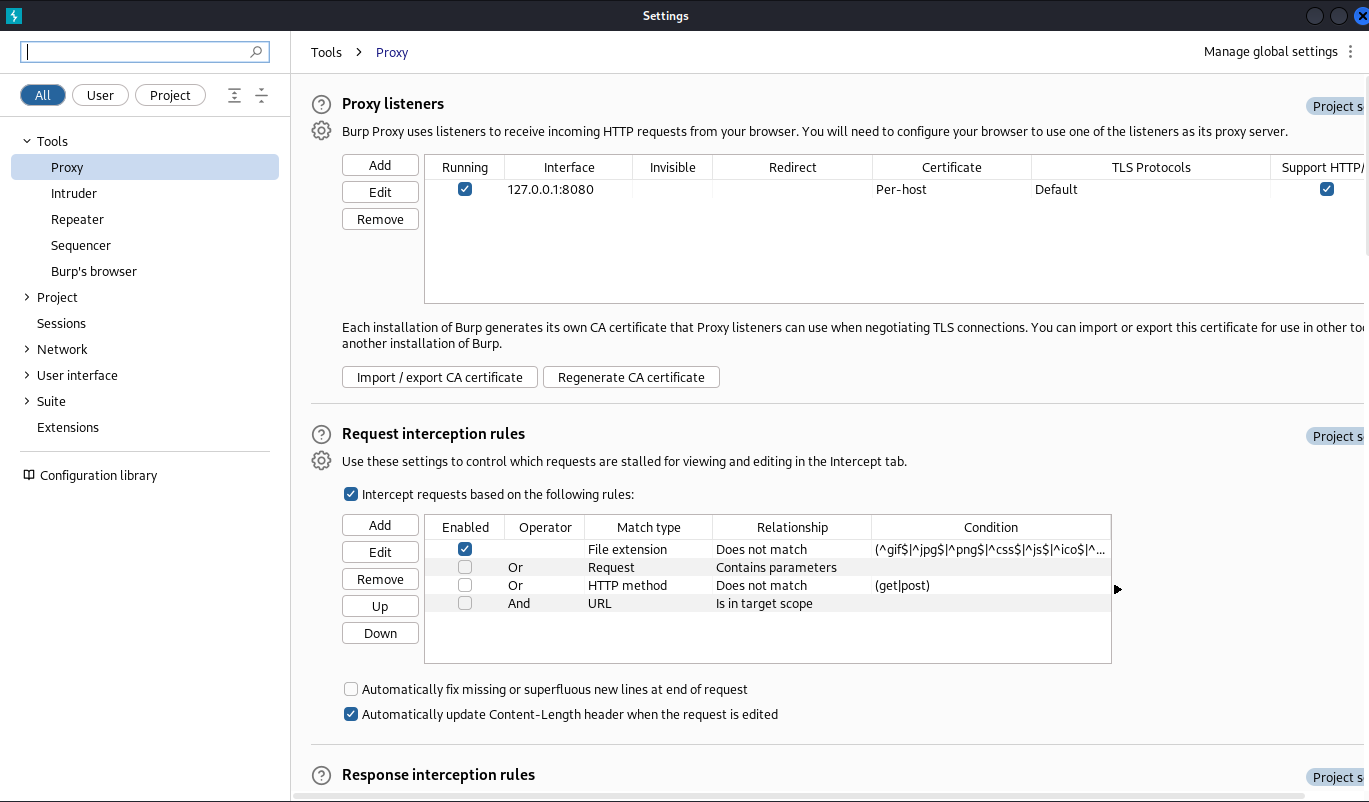Click the Proxy listeners help question-mark icon
Viewport: 1369px width, 802px height.
(321, 104)
